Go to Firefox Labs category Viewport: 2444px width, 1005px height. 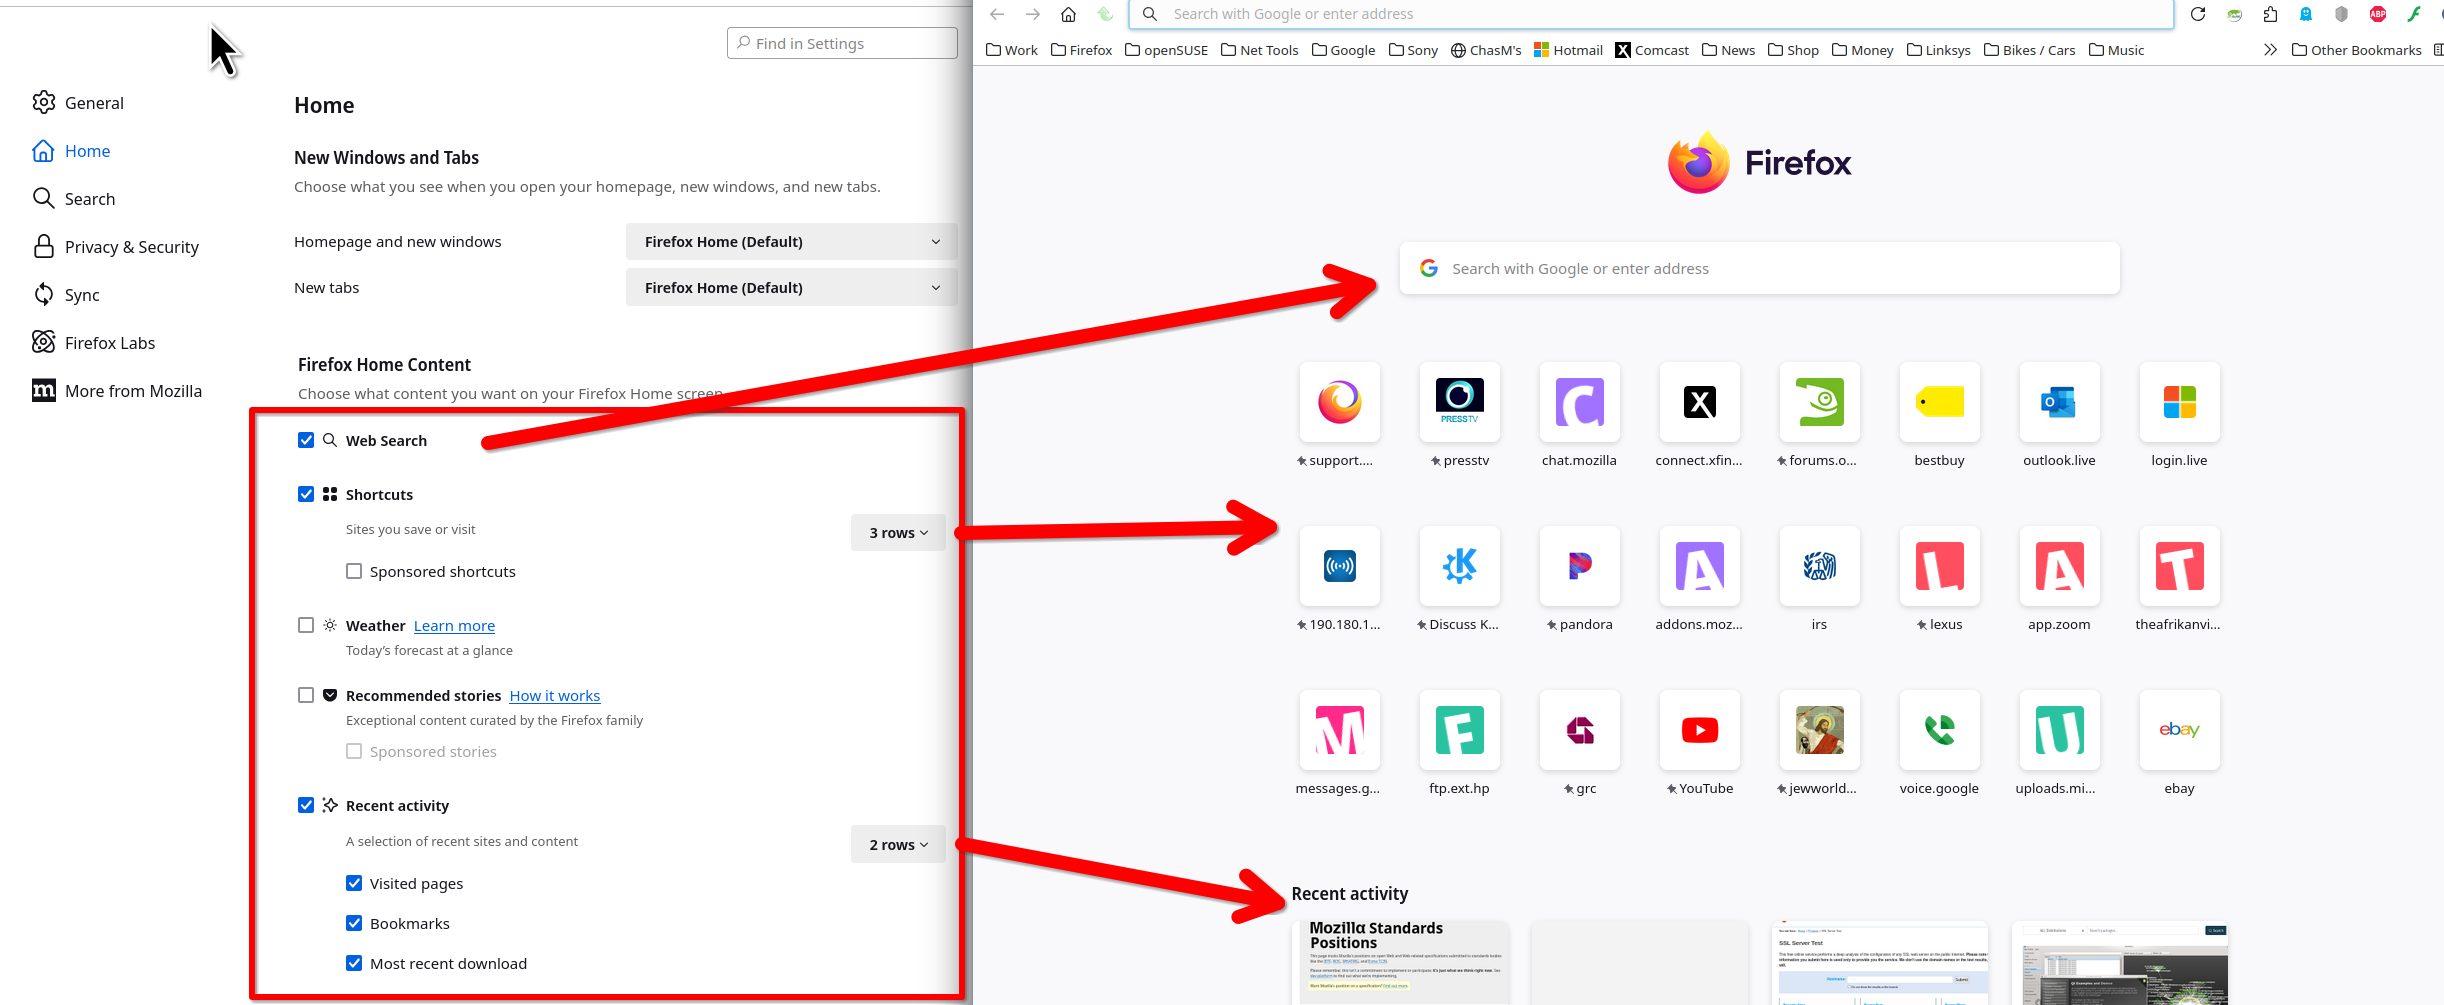[x=94, y=343]
